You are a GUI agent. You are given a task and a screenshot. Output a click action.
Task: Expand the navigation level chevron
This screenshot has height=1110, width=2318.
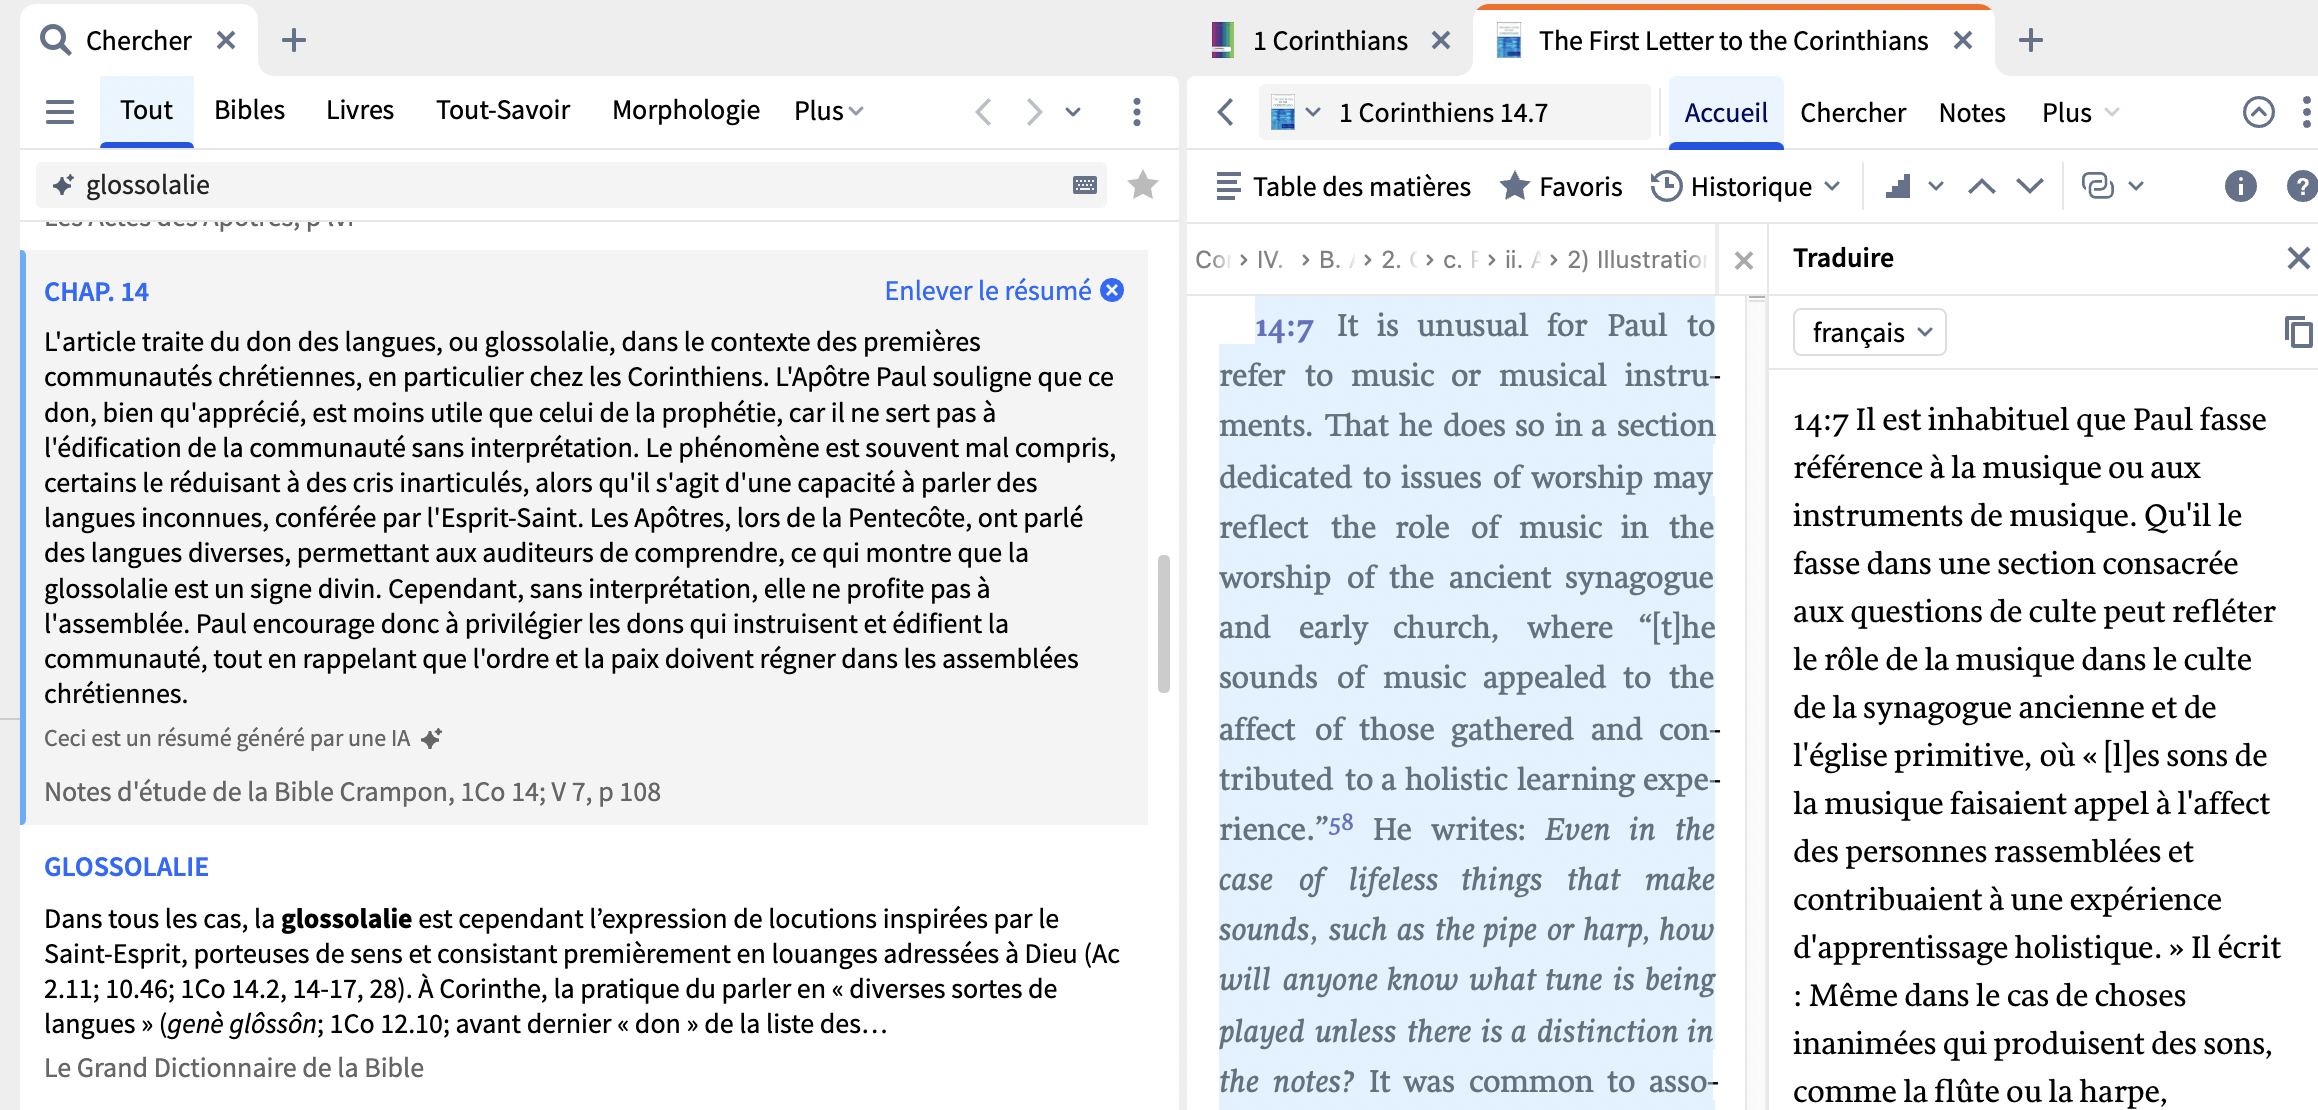pos(1936,187)
